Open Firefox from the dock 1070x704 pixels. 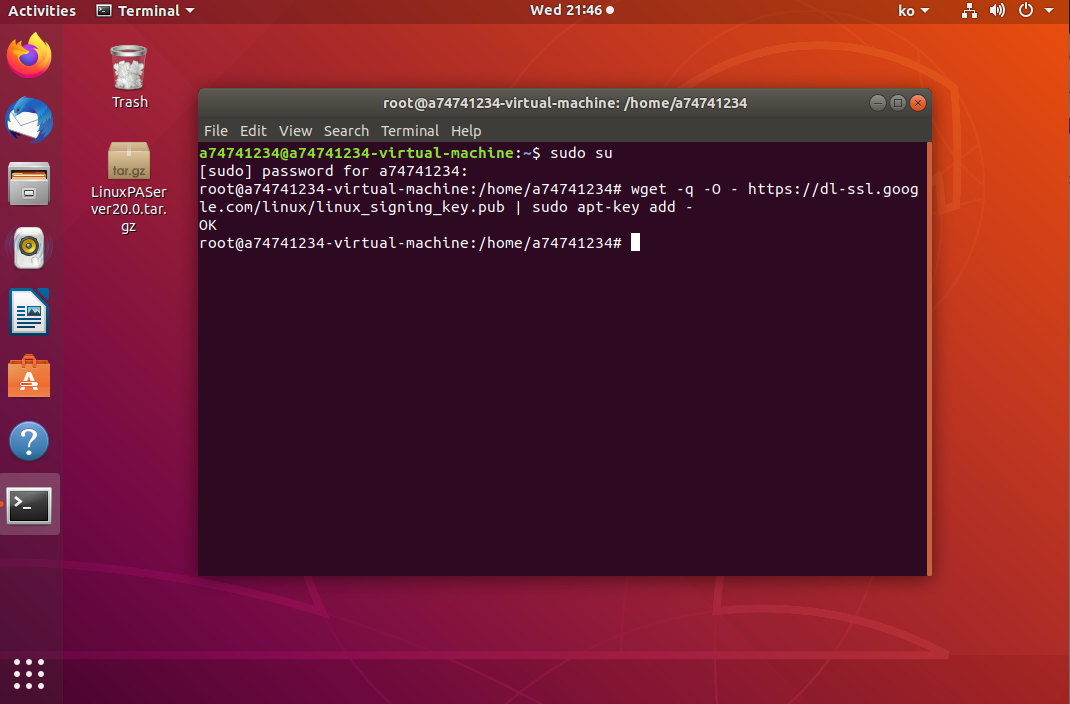(29, 56)
